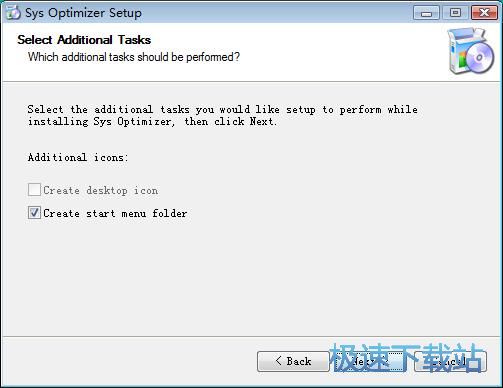Image resolution: width=503 pixels, height=388 pixels.
Task: Minimize the Sys Optimizer Setup window
Action: 426,13
